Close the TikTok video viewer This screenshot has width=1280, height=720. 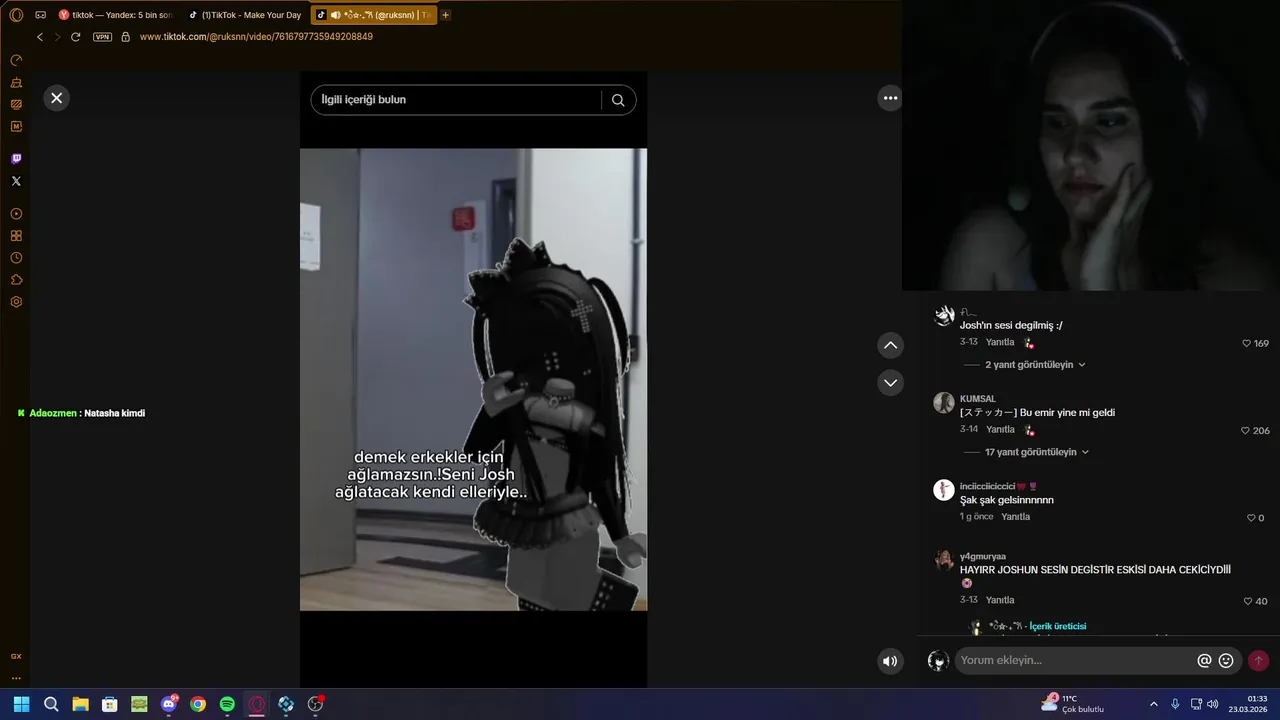(56, 98)
